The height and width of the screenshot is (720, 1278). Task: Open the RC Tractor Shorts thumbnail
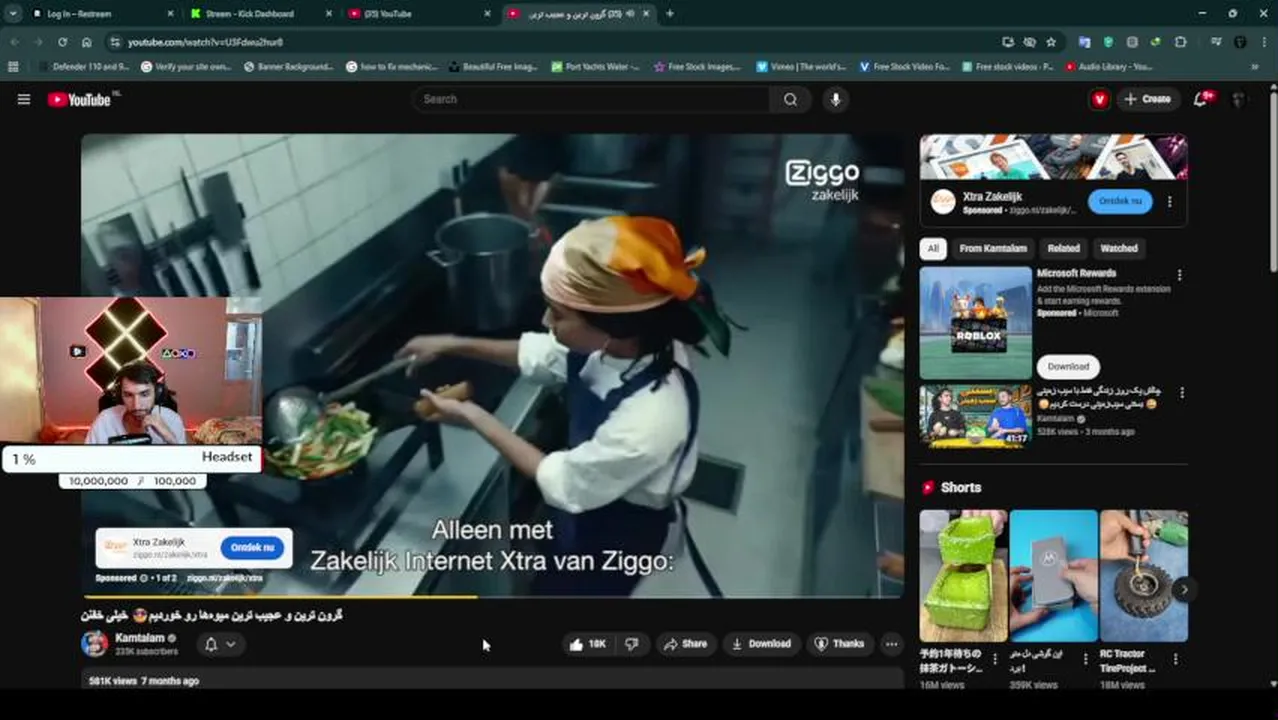pyautogui.click(x=1144, y=576)
